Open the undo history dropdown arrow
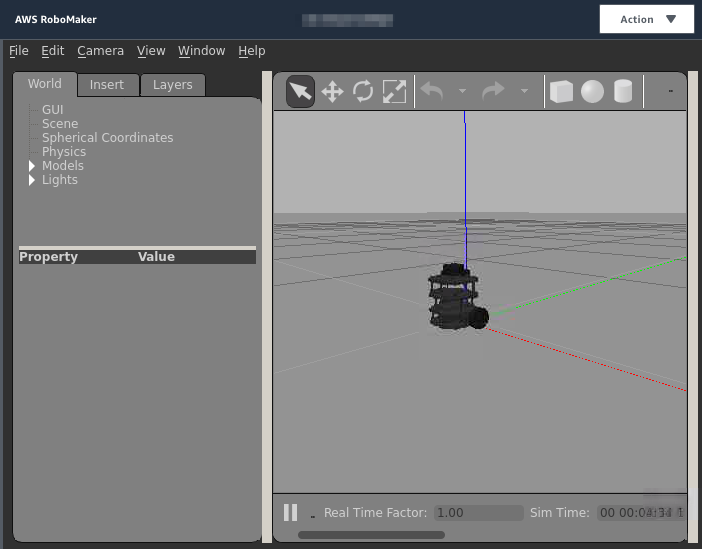Viewport: 702px width, 549px height. click(462, 91)
